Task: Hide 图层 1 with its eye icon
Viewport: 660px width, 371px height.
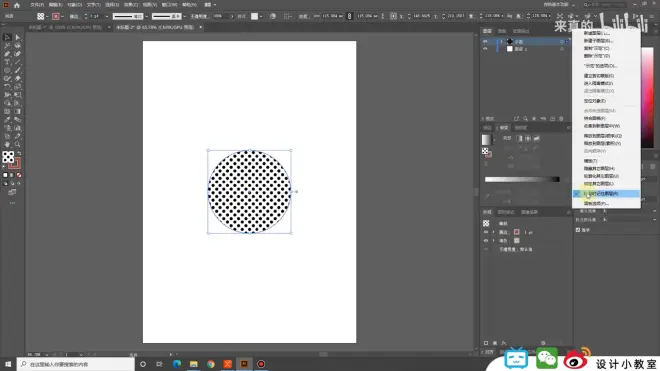Action: coord(485,49)
